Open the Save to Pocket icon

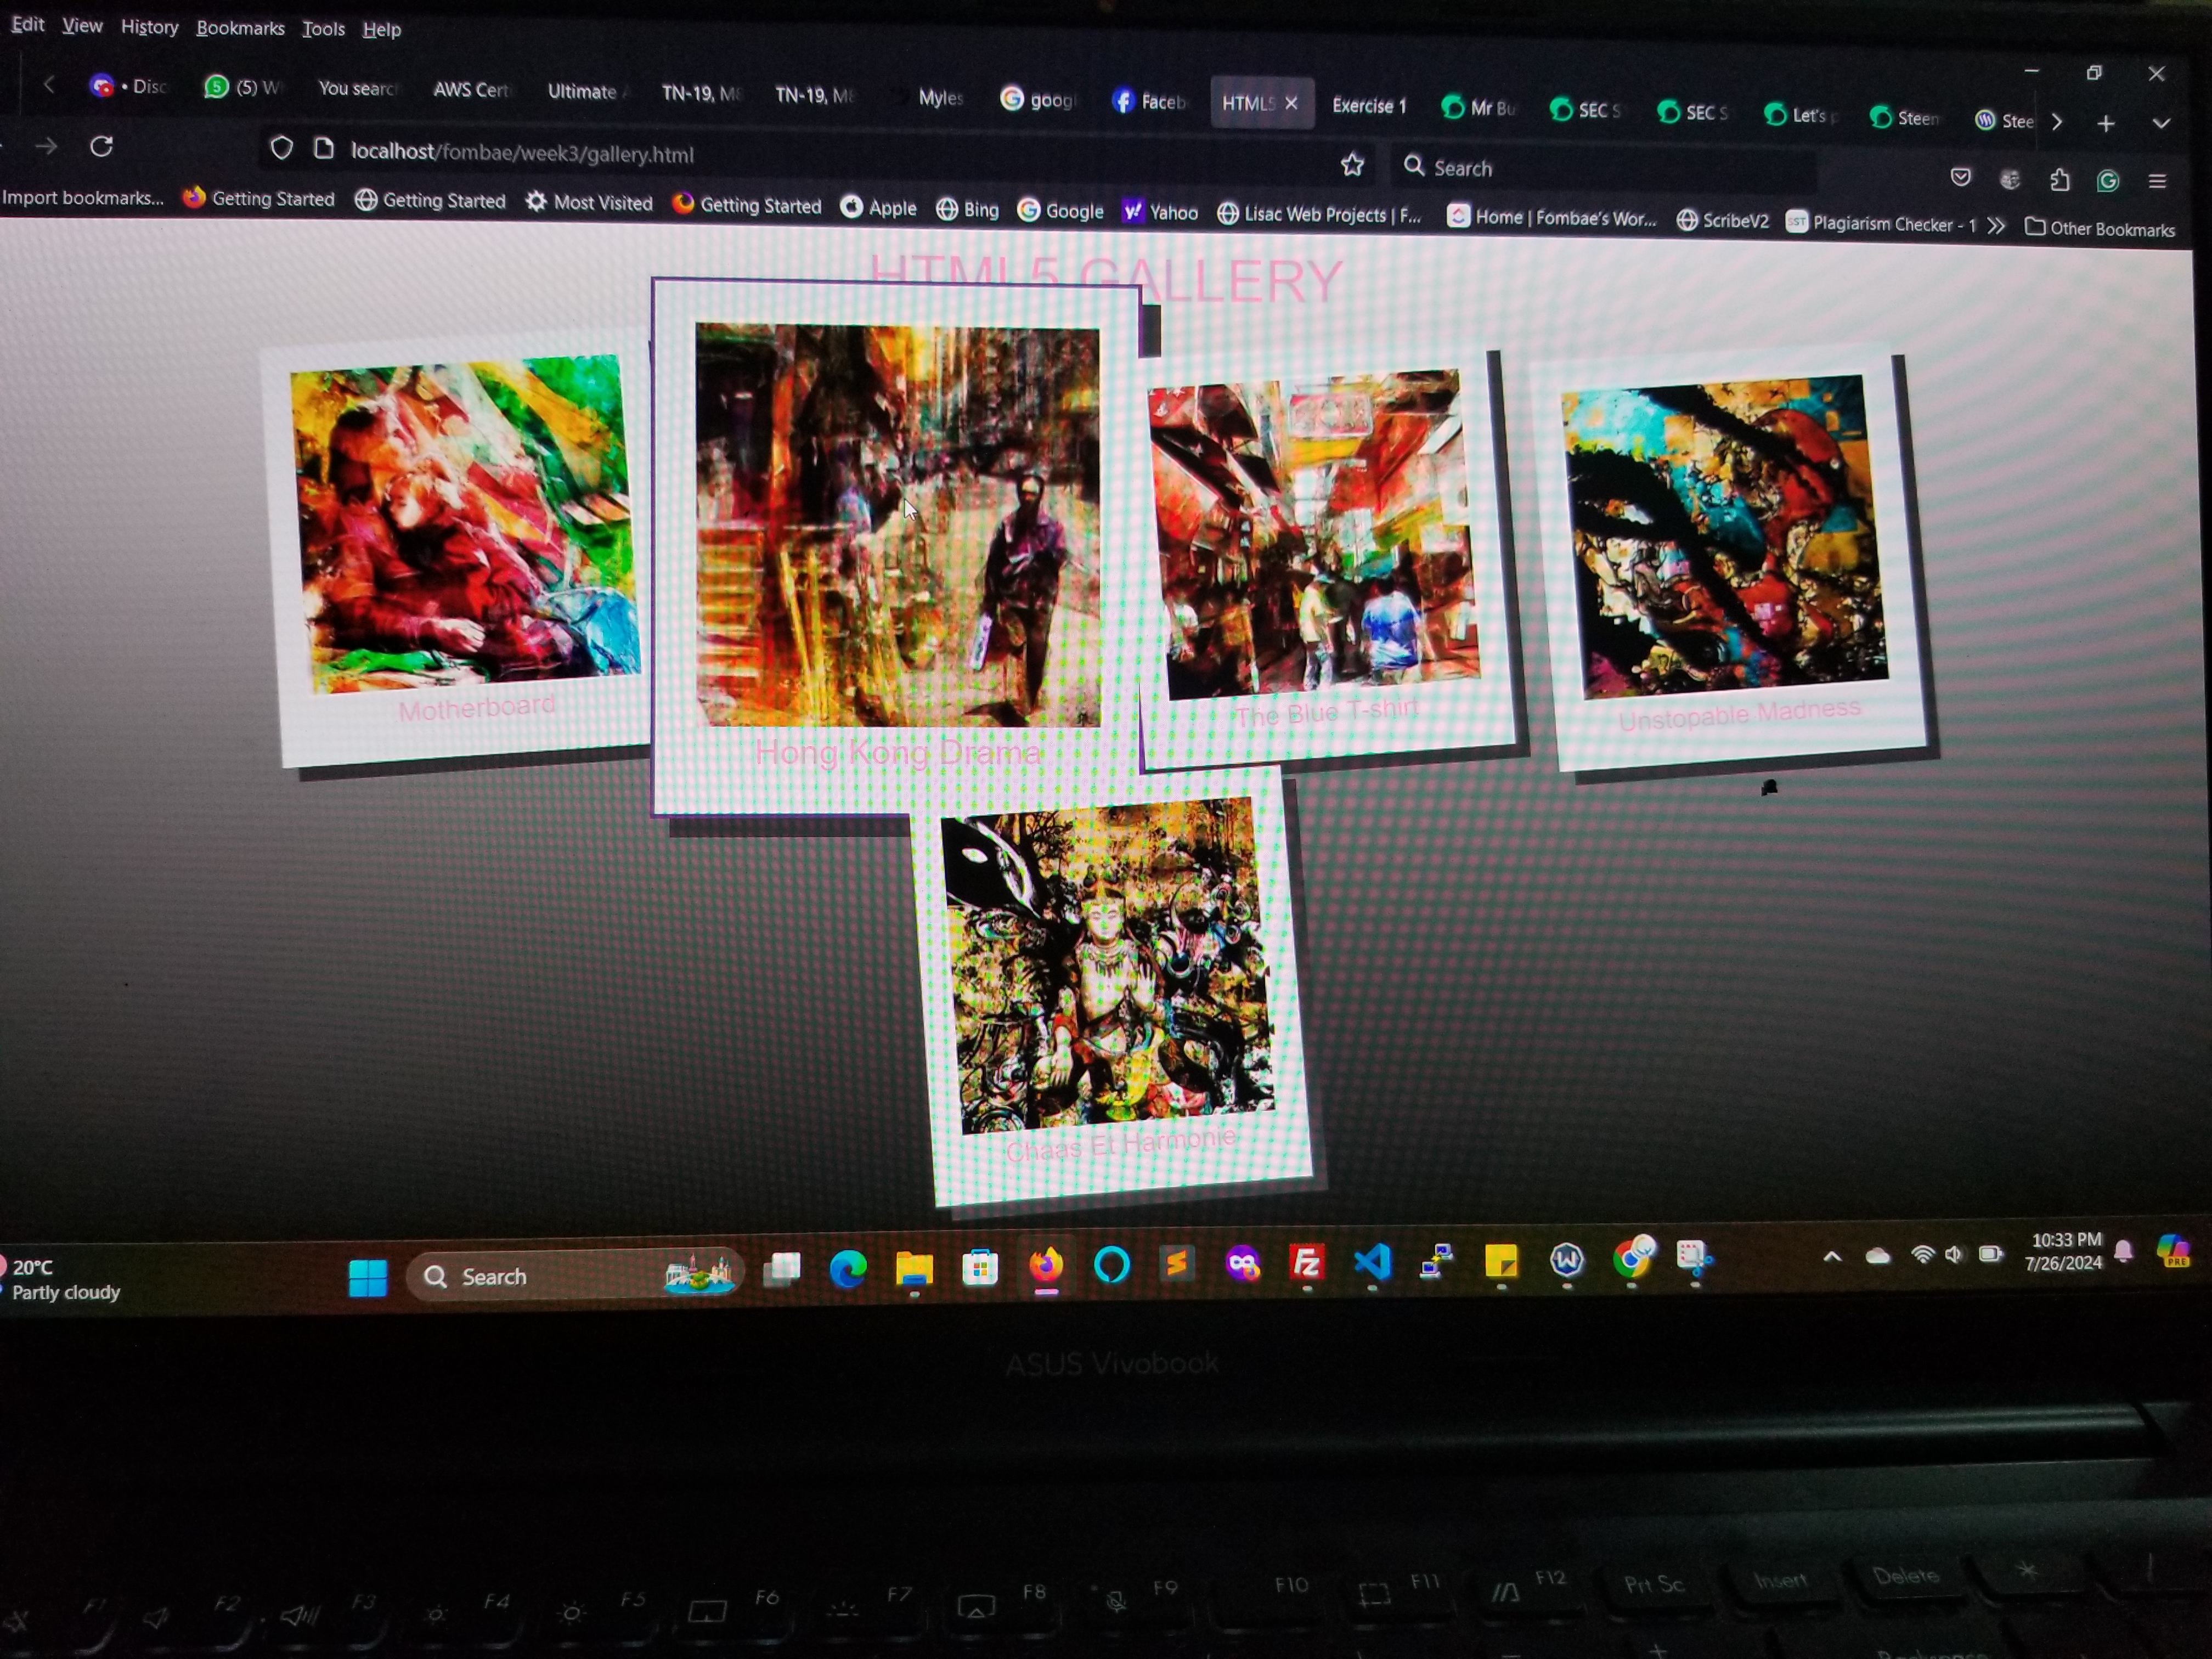point(1960,178)
